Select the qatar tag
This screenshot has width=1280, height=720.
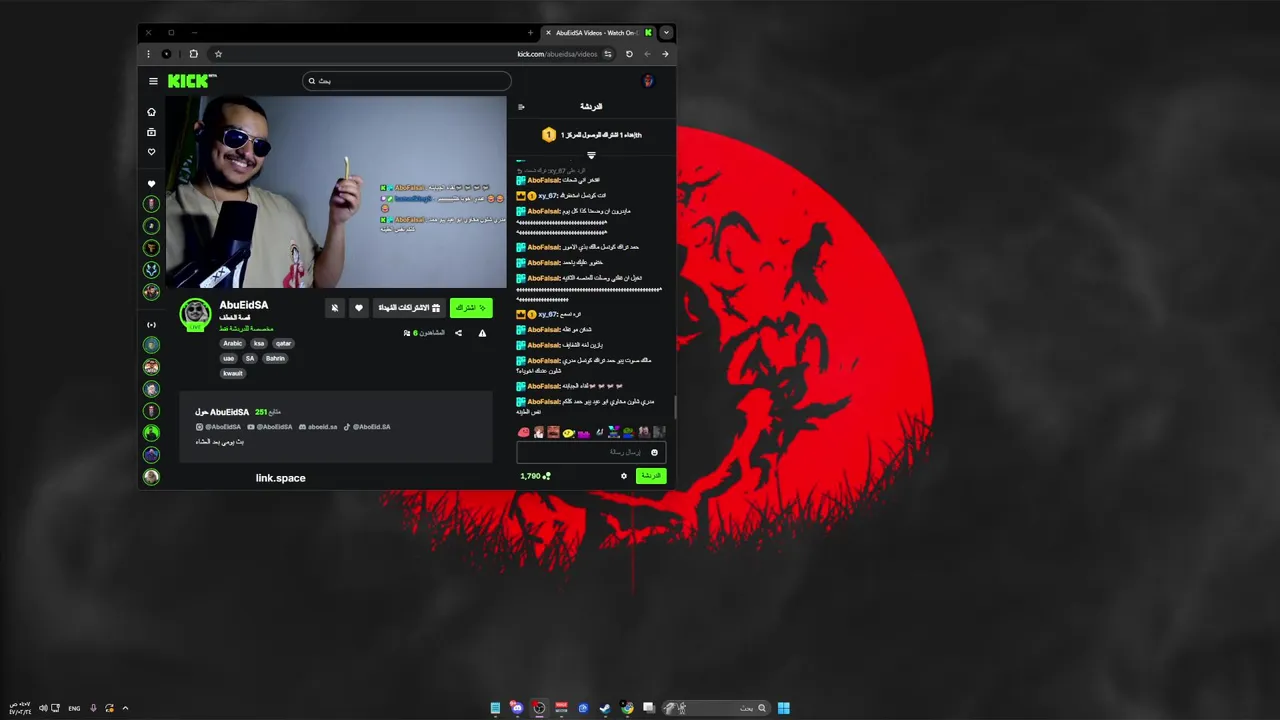coord(283,343)
